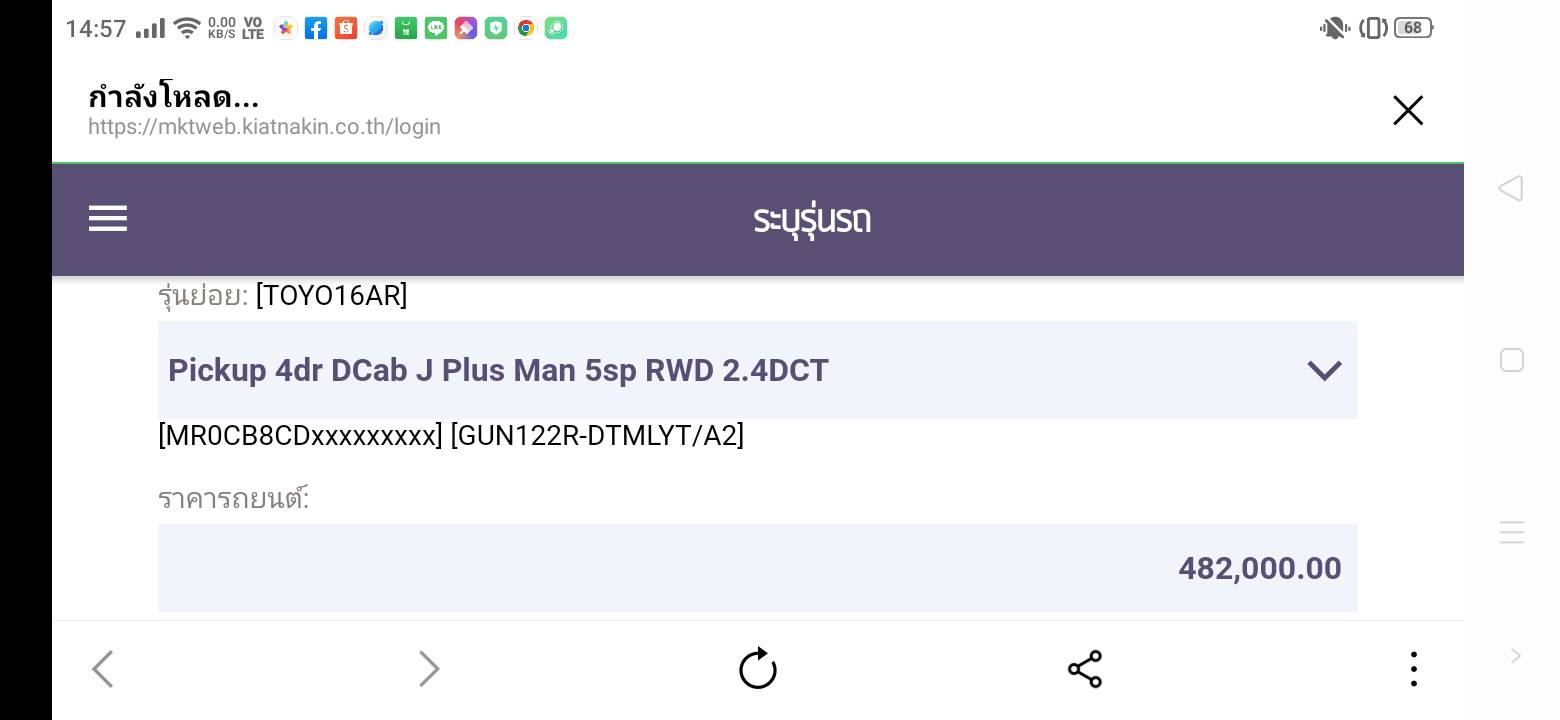
Task: Close the browser tab with X
Action: (1407, 110)
